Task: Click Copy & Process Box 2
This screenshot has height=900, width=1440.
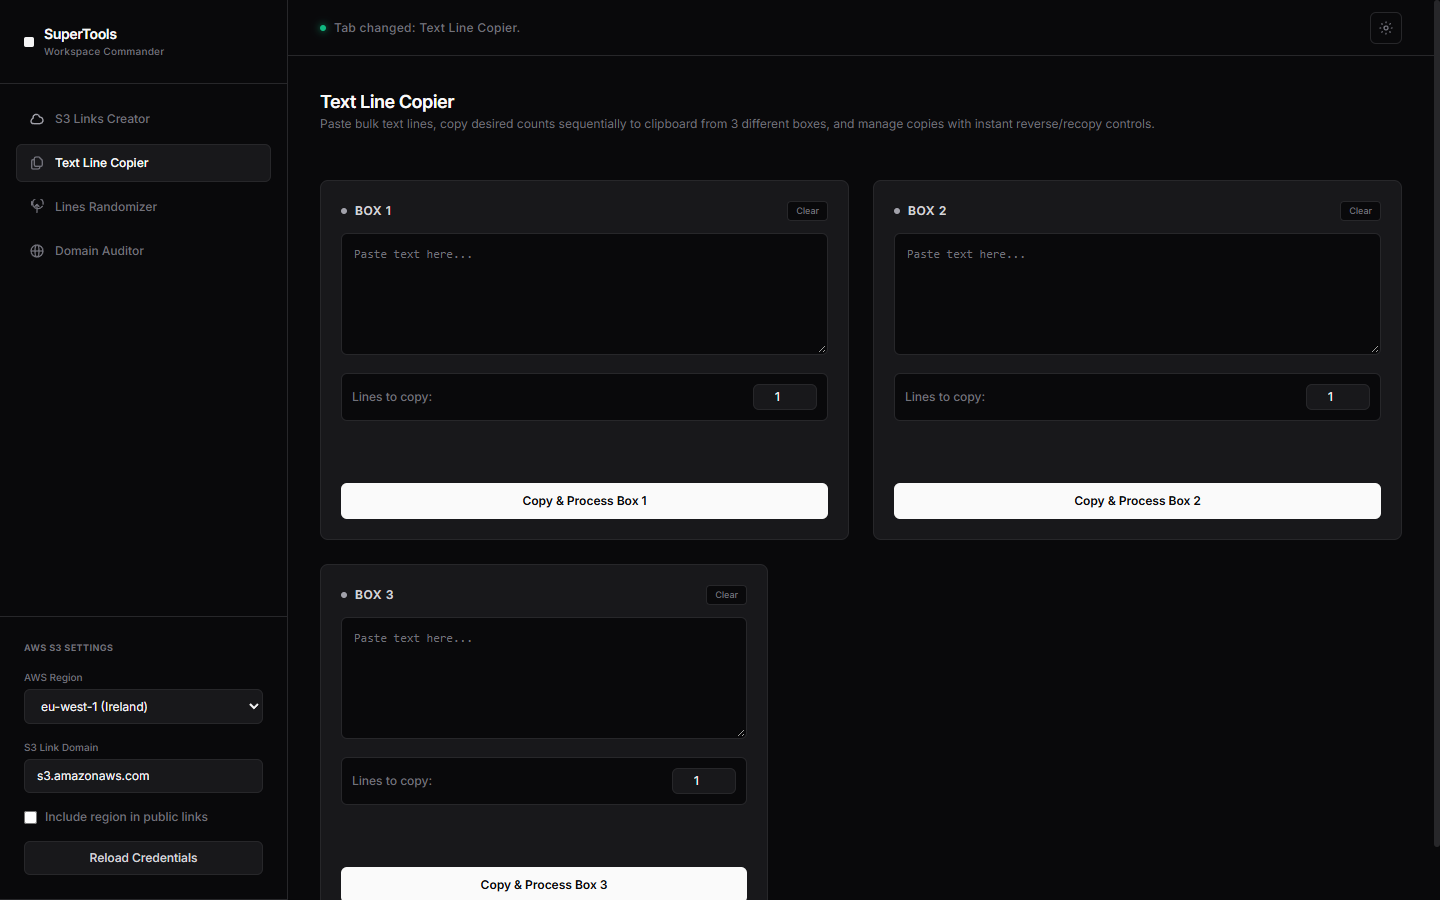Action: click(x=1137, y=501)
